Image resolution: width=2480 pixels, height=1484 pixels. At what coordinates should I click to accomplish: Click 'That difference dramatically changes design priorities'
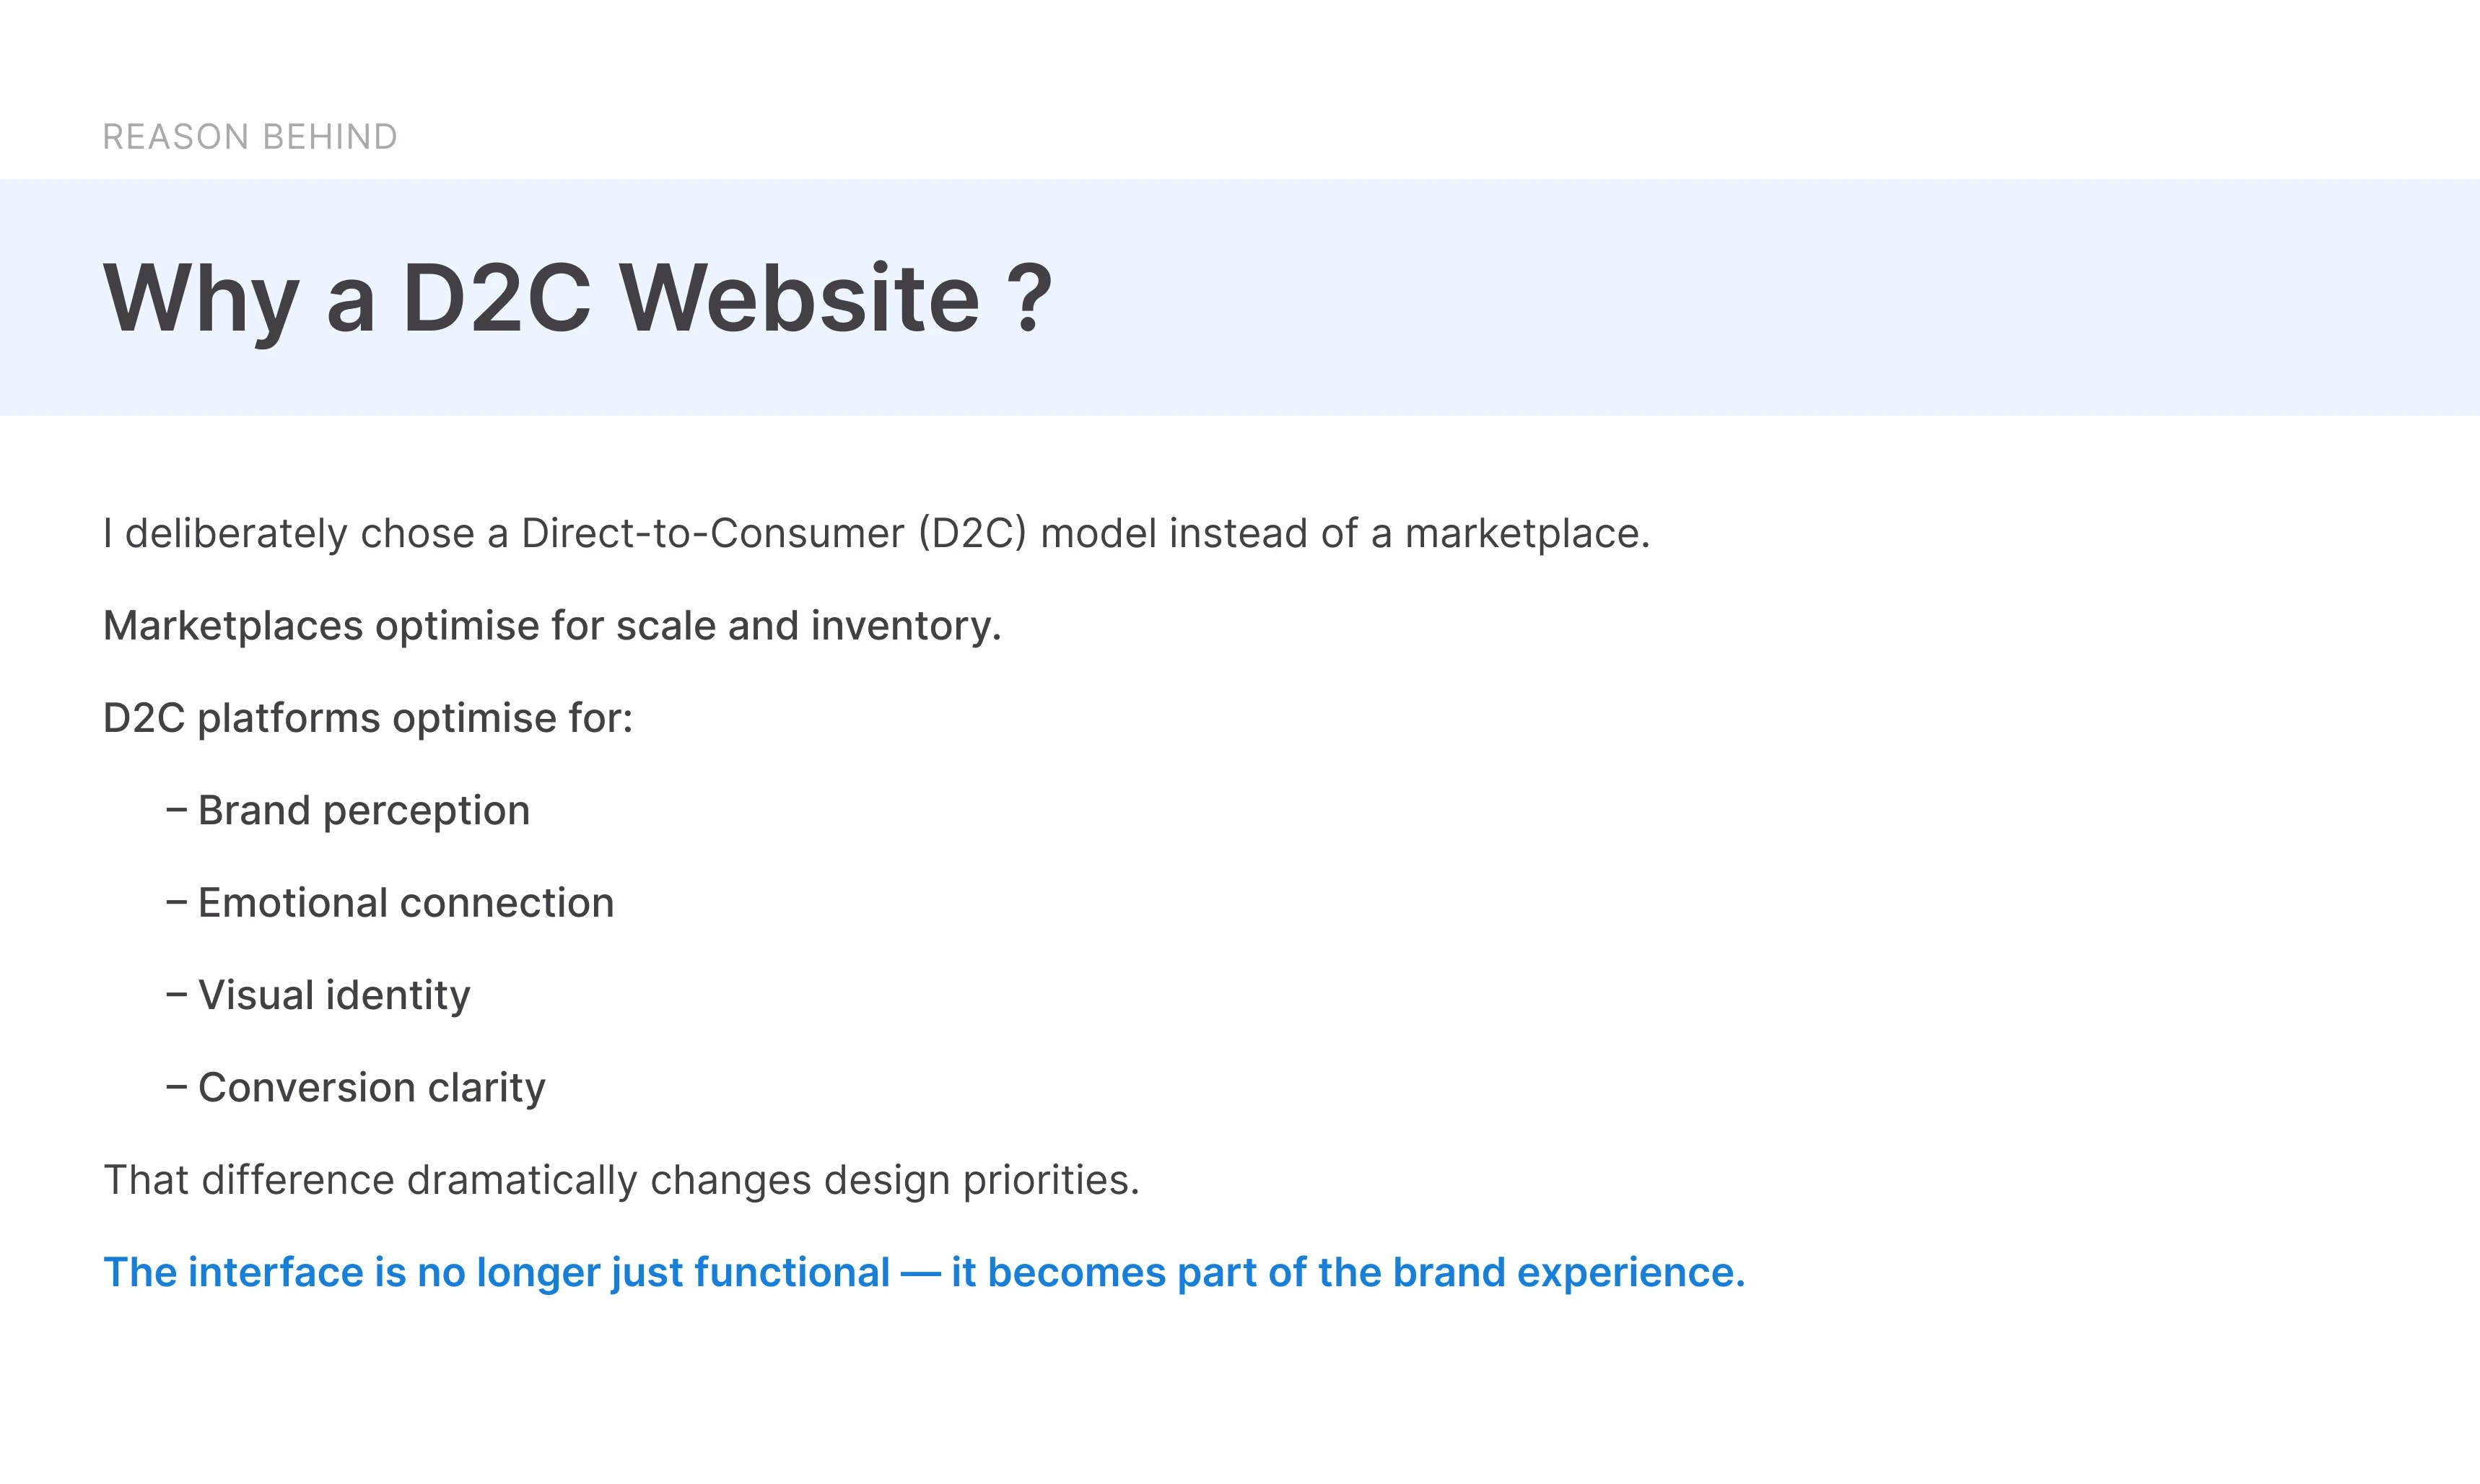[x=621, y=1181]
